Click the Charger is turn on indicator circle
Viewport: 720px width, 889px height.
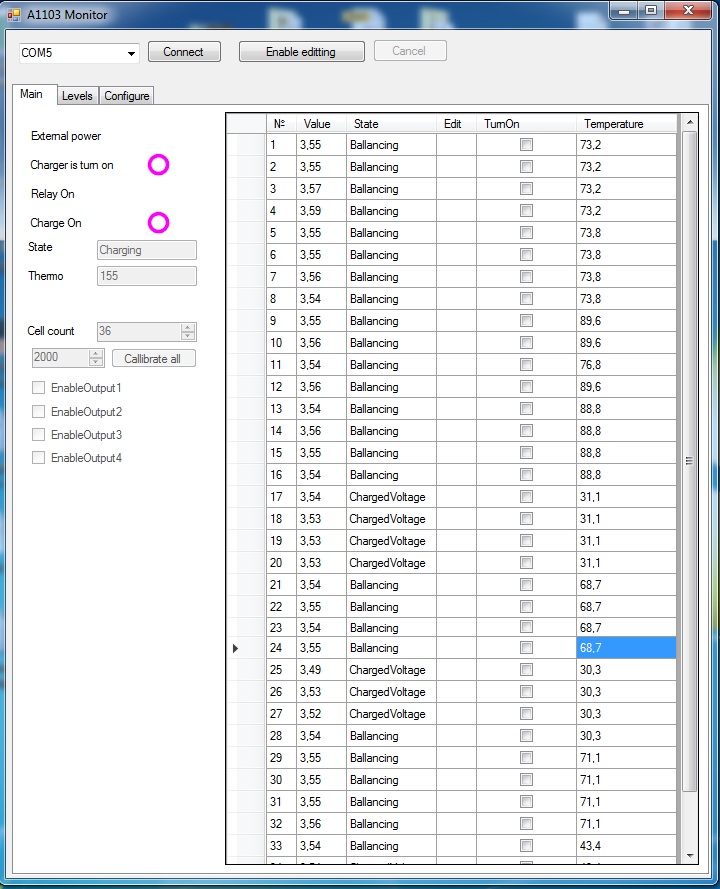[158, 165]
